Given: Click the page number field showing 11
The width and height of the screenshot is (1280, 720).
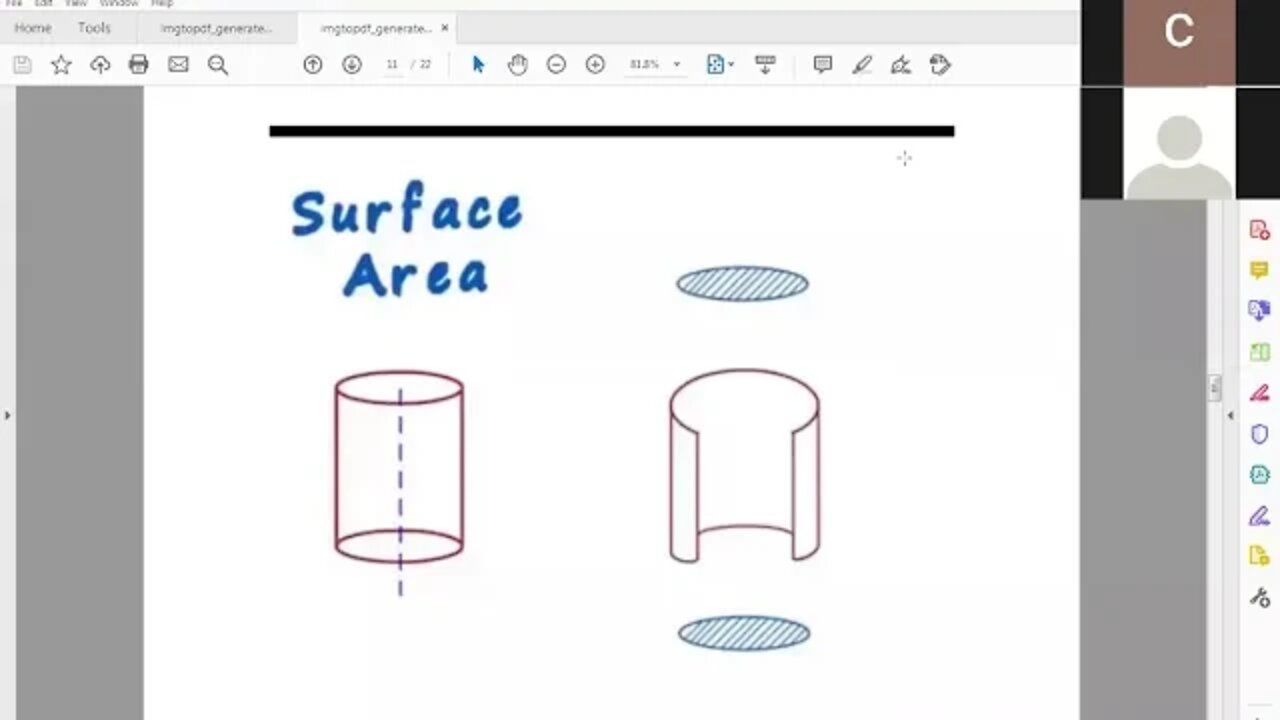Looking at the screenshot, I should coord(392,65).
